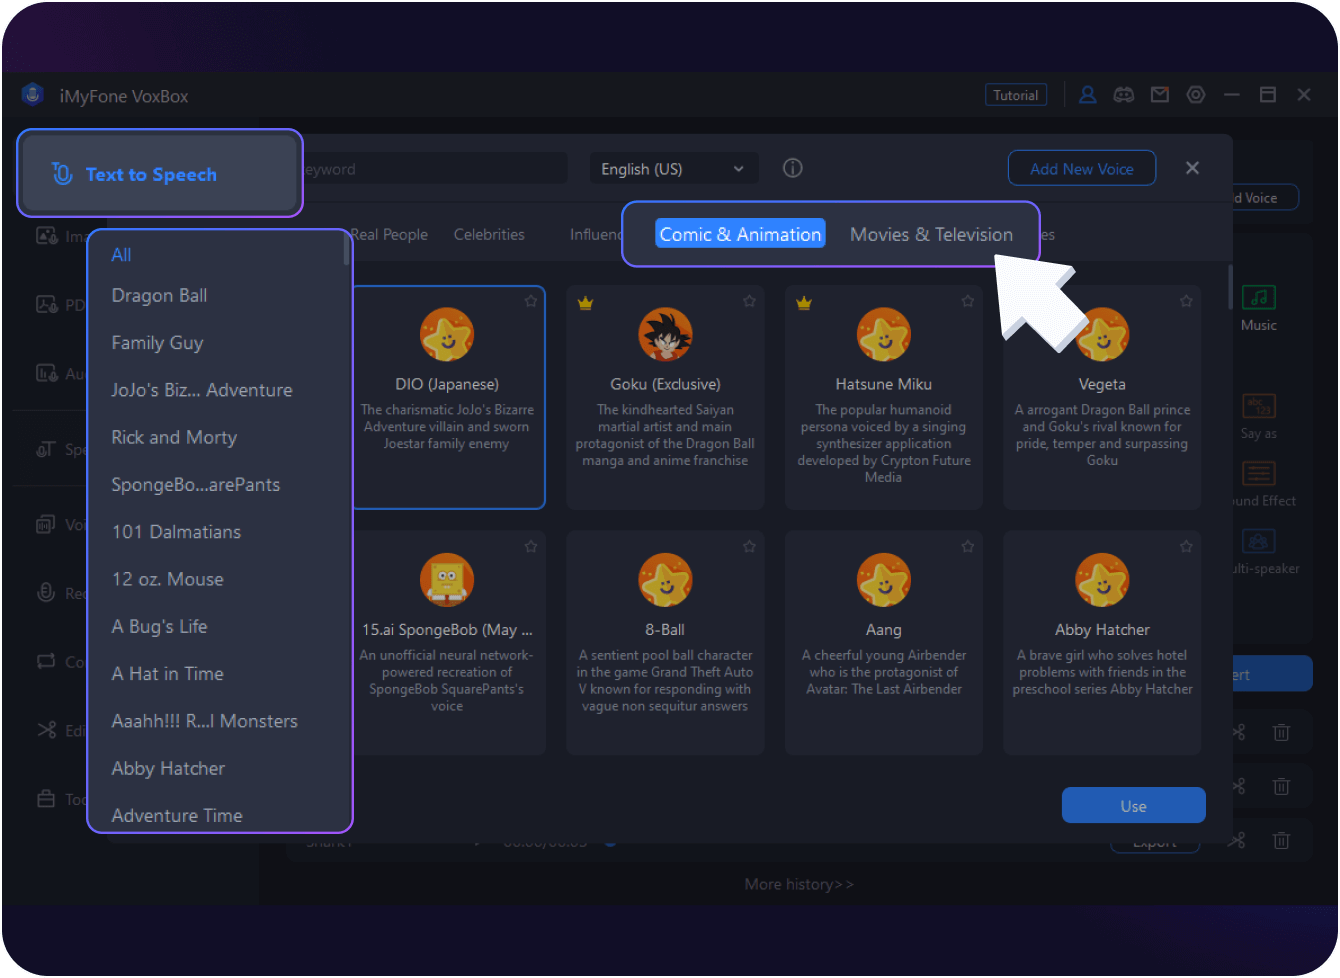Choose Rick and Morty category
Image resolution: width=1340 pixels, height=978 pixels.
click(174, 437)
